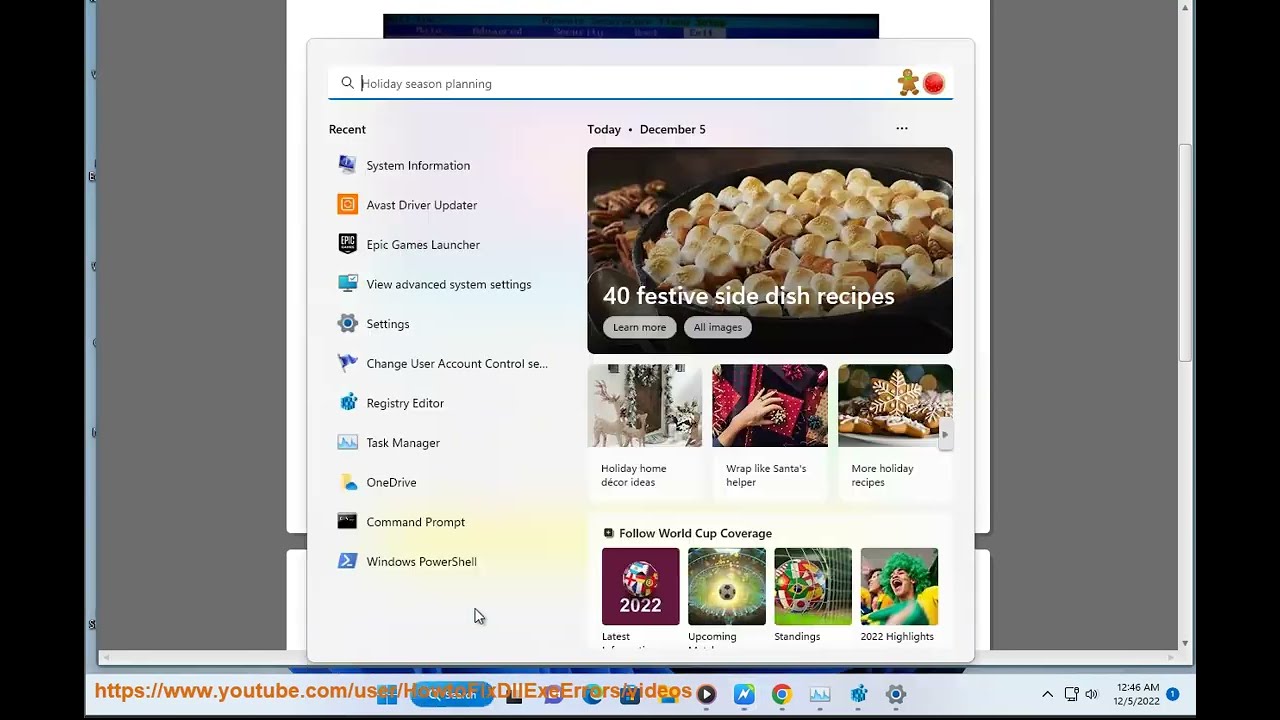Launch Avast Driver Updater
Image resolution: width=1280 pixels, height=720 pixels.
click(x=421, y=205)
